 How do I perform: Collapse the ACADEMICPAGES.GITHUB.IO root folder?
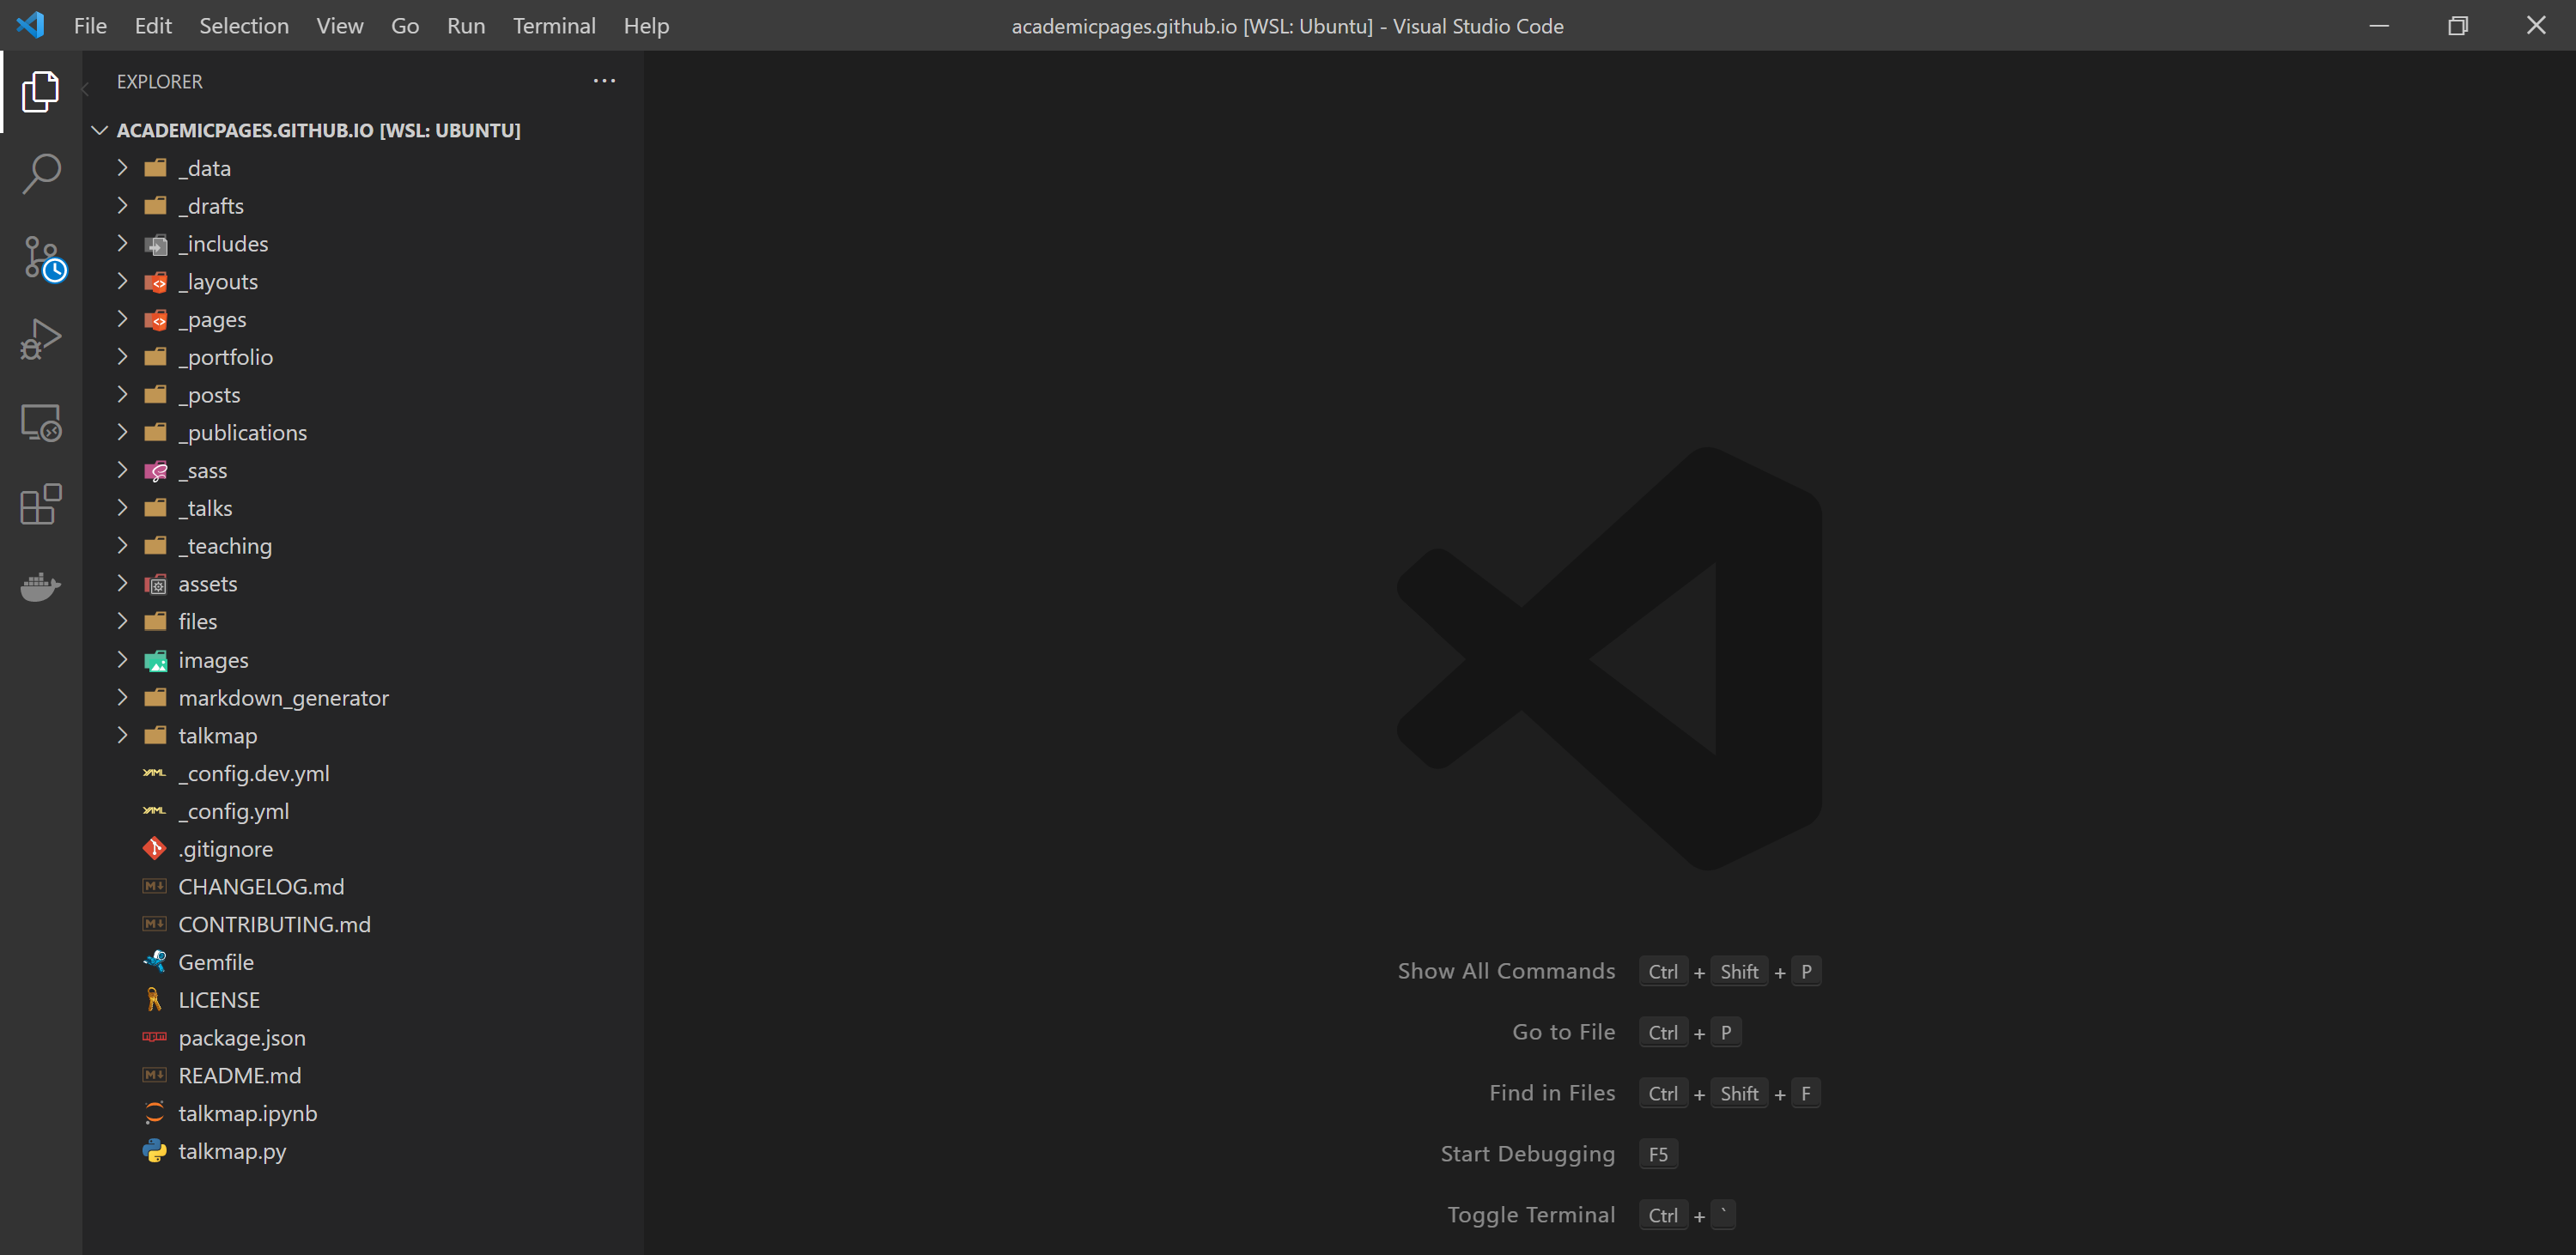tap(100, 130)
